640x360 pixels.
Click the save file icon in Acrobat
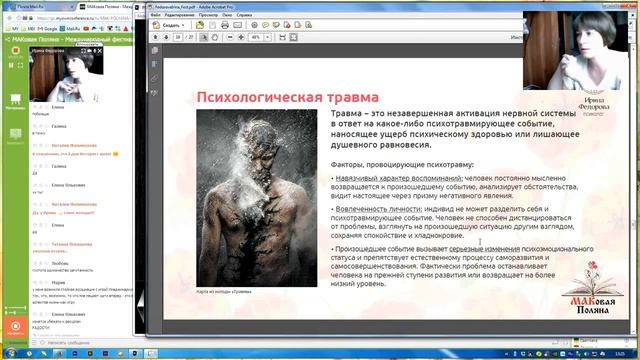[212, 25]
